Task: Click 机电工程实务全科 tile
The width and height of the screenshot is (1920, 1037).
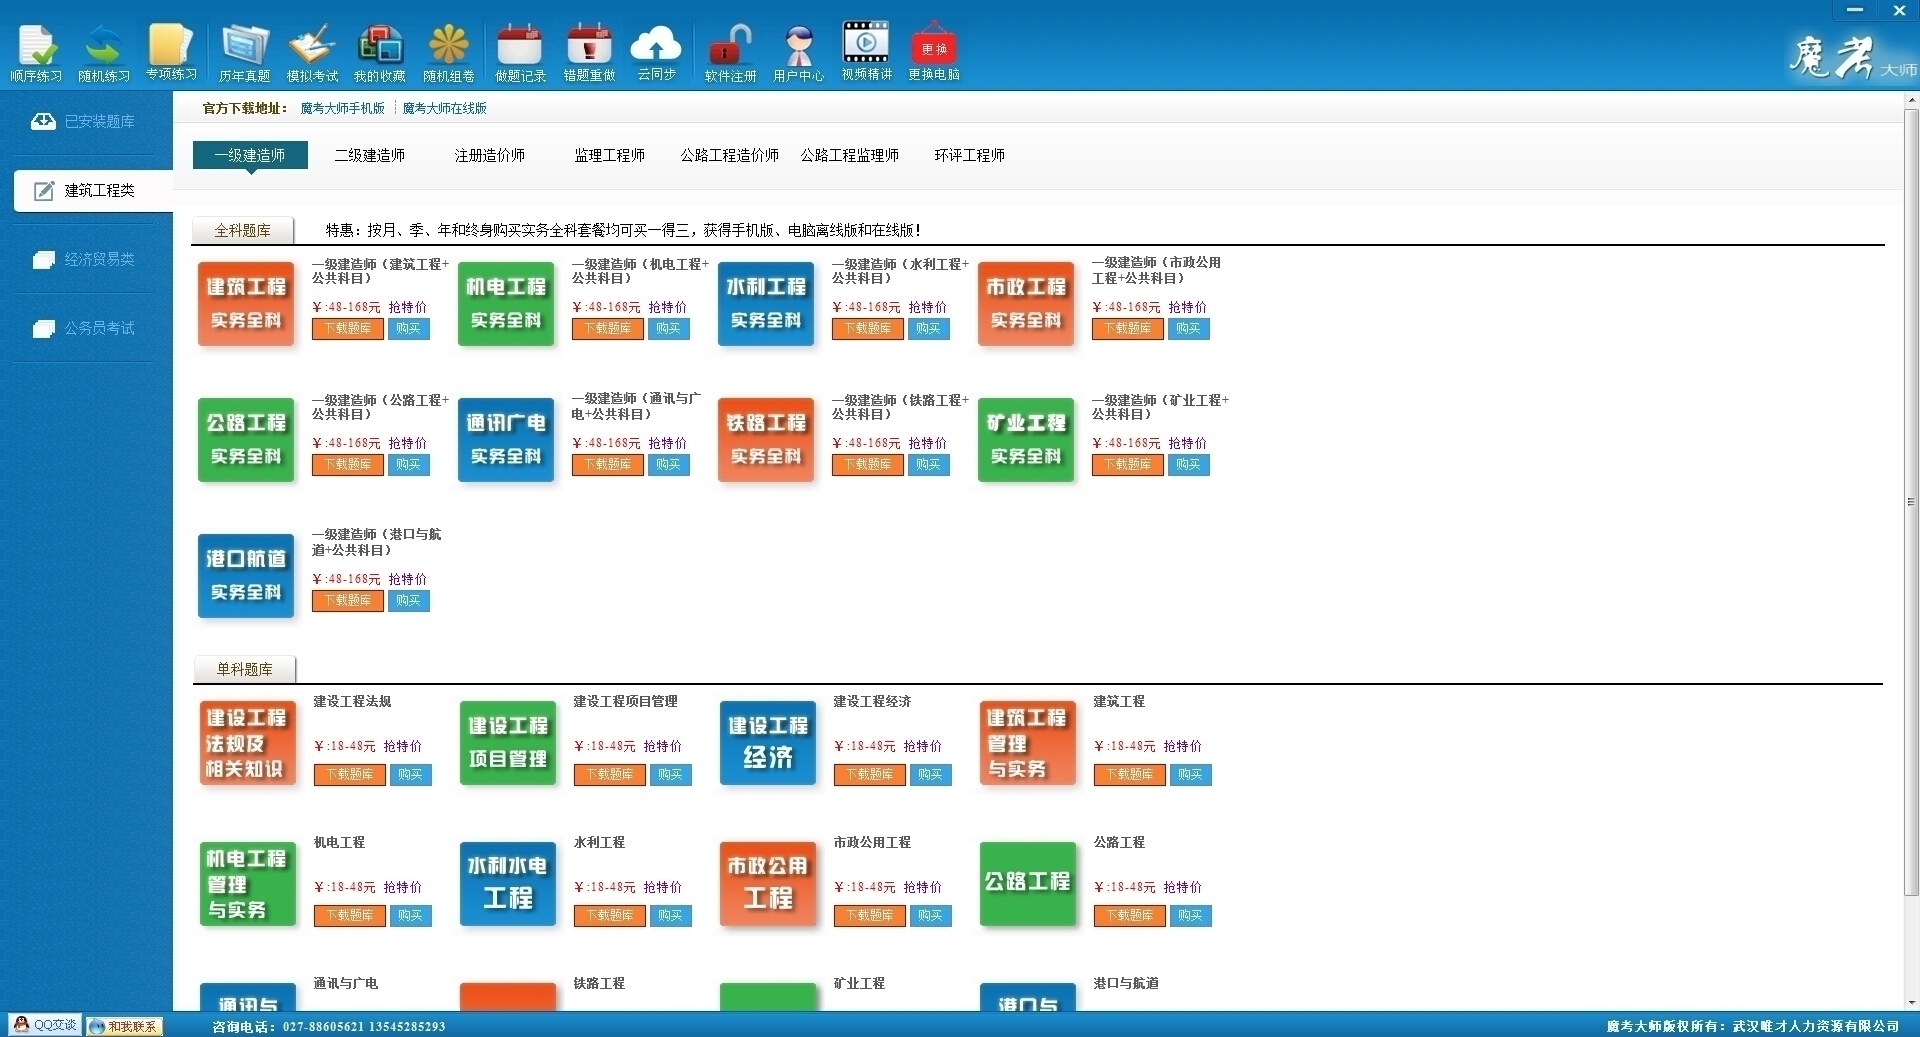Action: coord(506,304)
